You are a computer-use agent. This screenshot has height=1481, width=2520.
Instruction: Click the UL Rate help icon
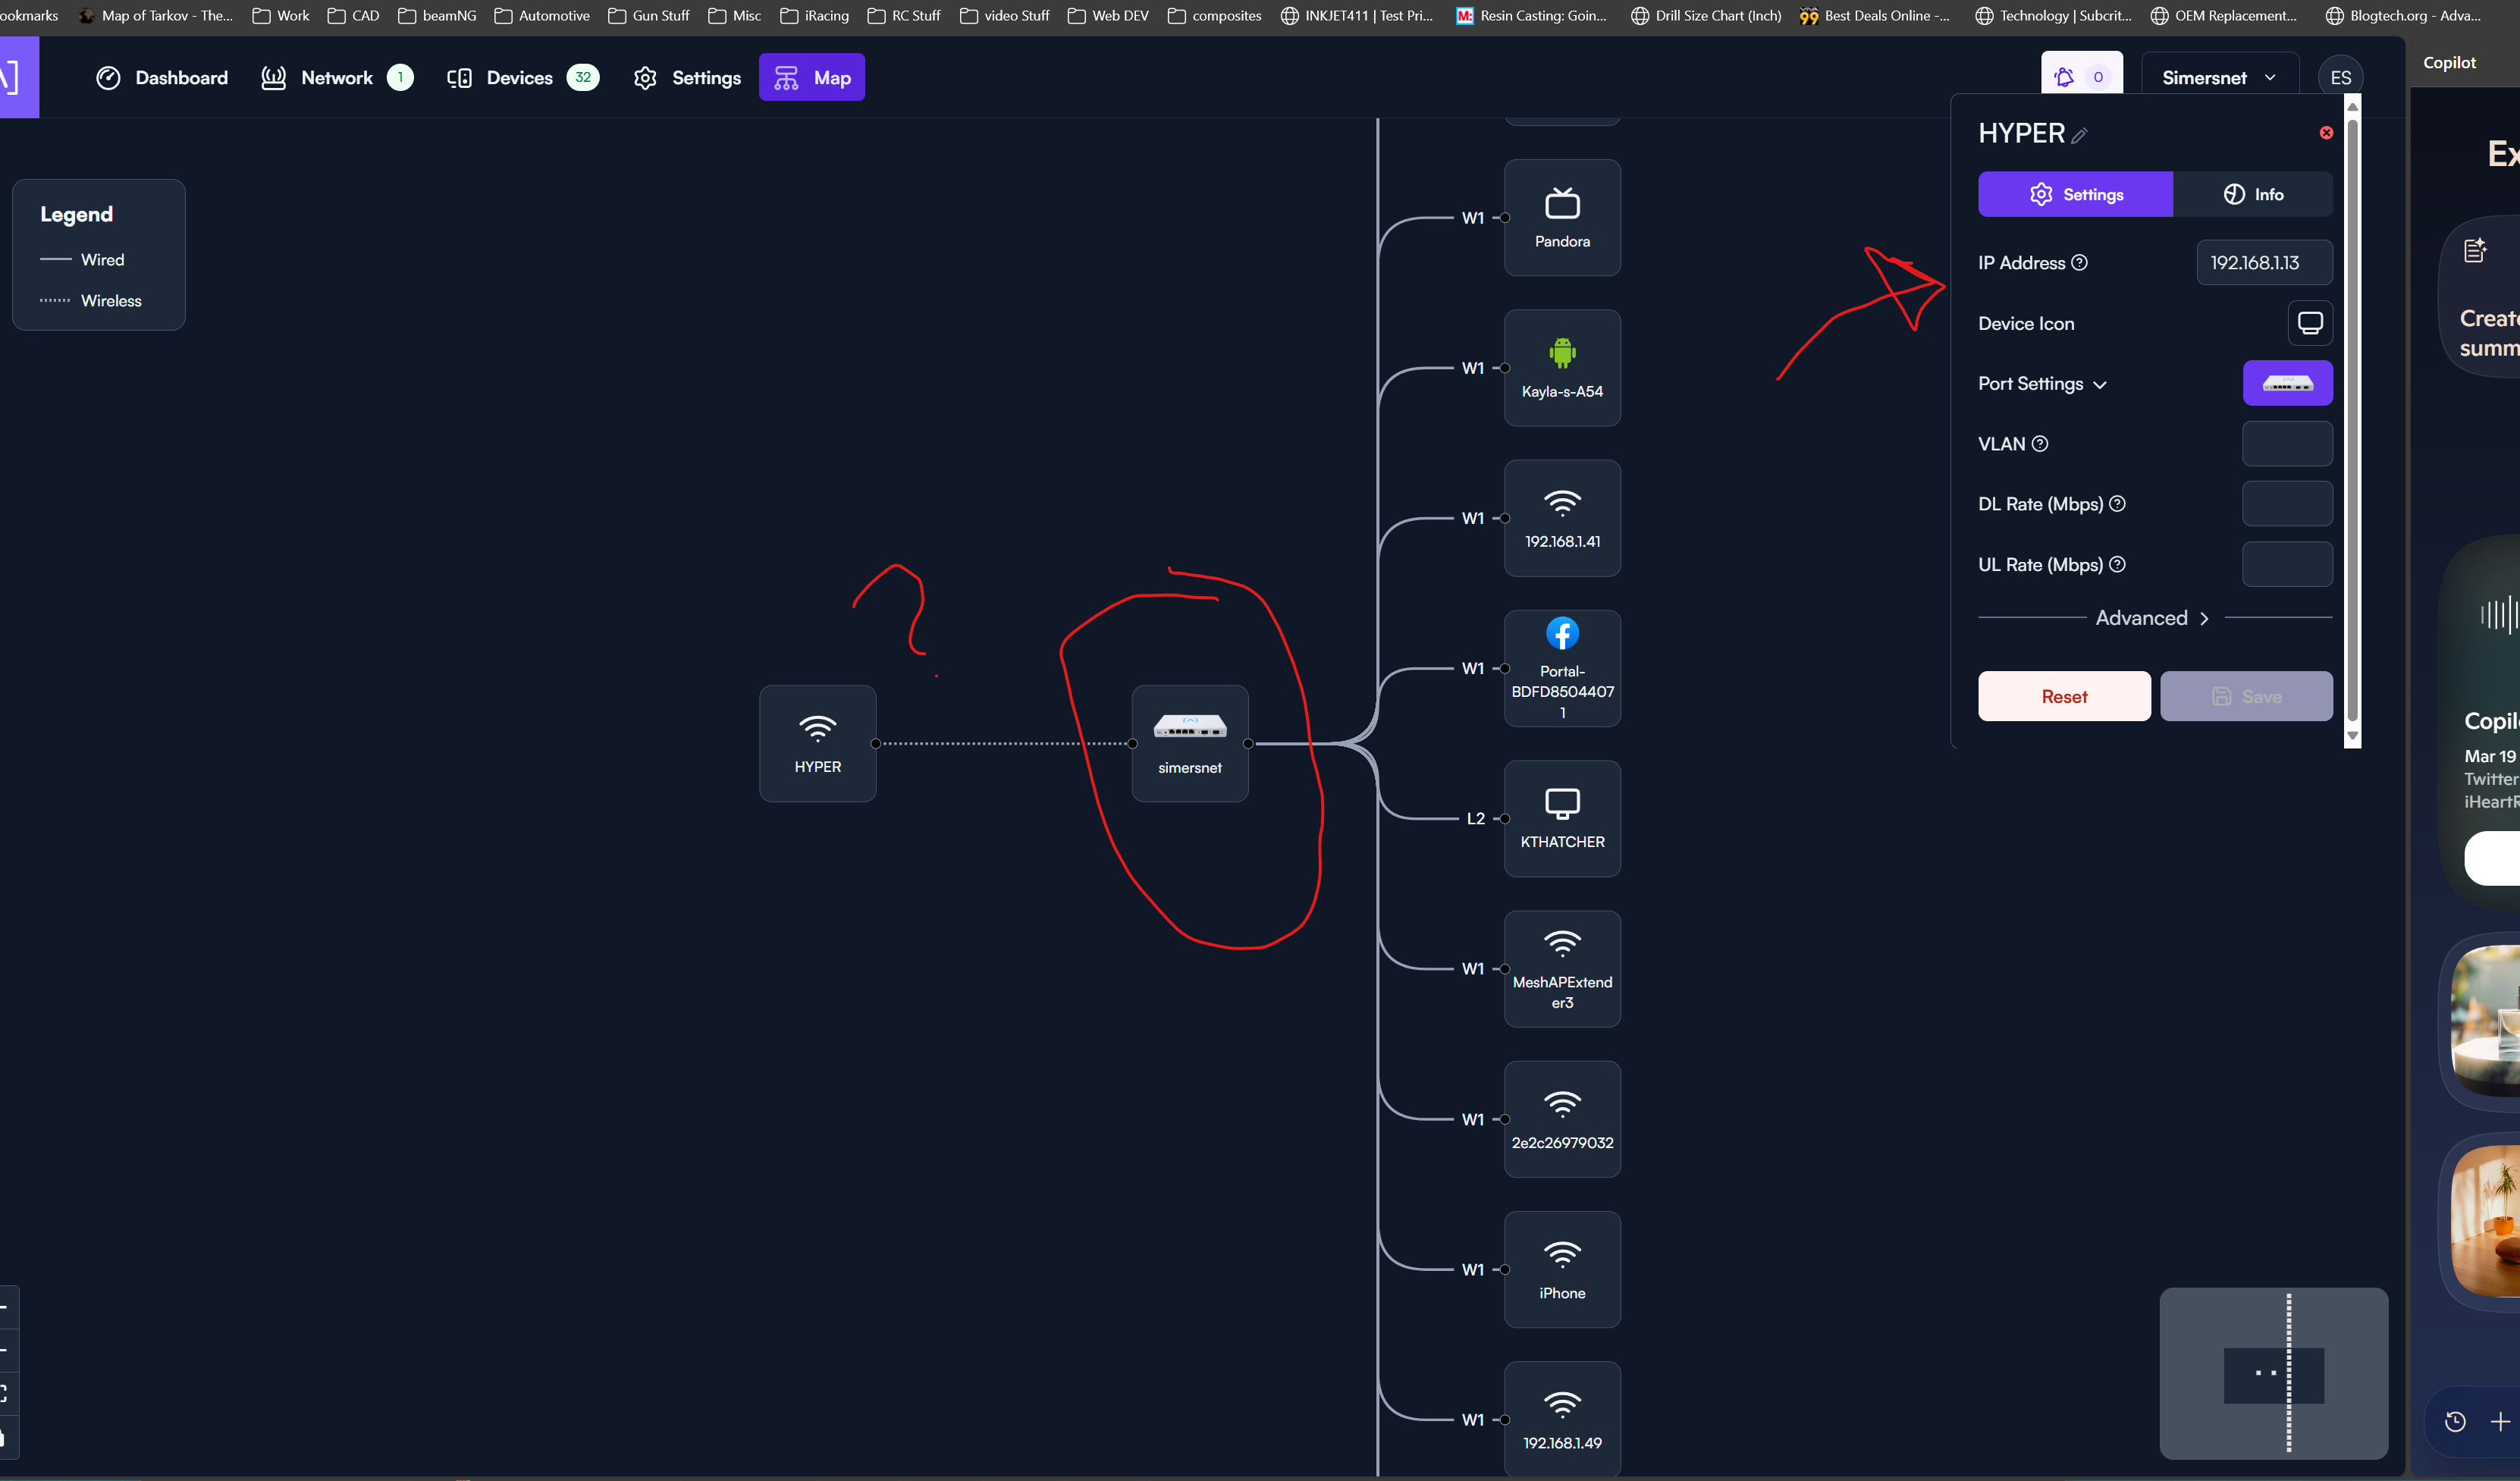tap(2117, 565)
